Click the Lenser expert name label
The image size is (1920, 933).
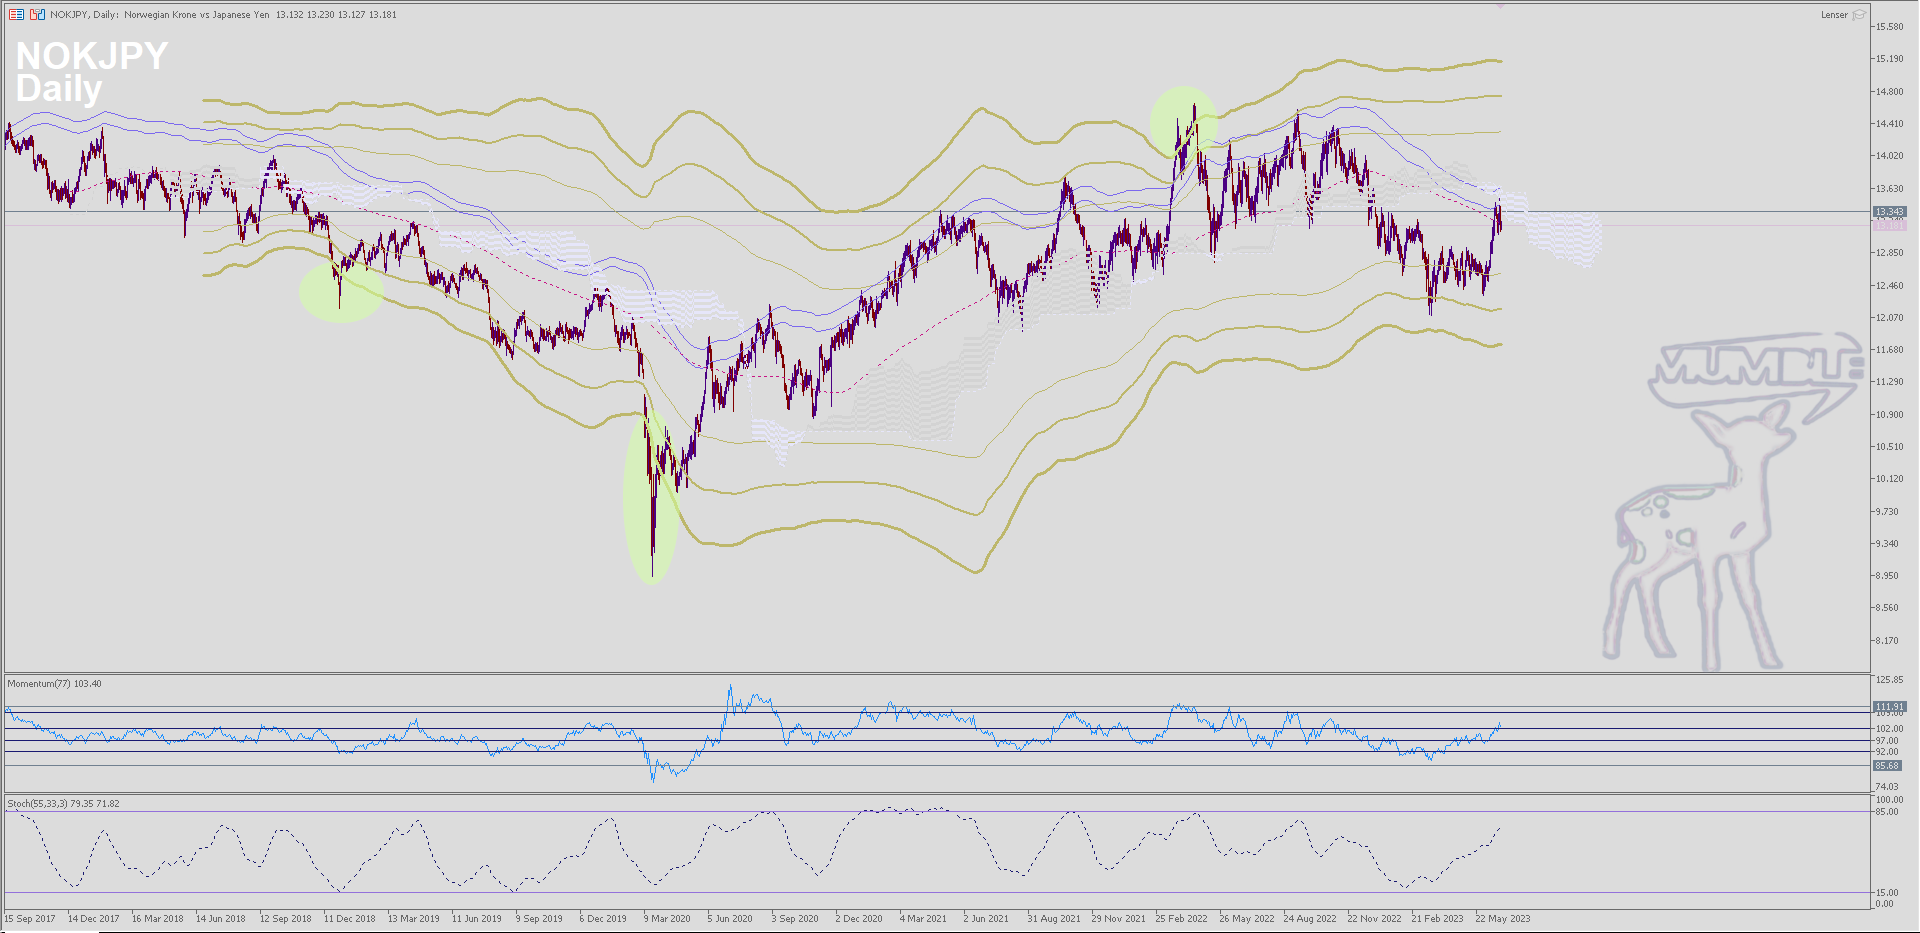point(1834,15)
